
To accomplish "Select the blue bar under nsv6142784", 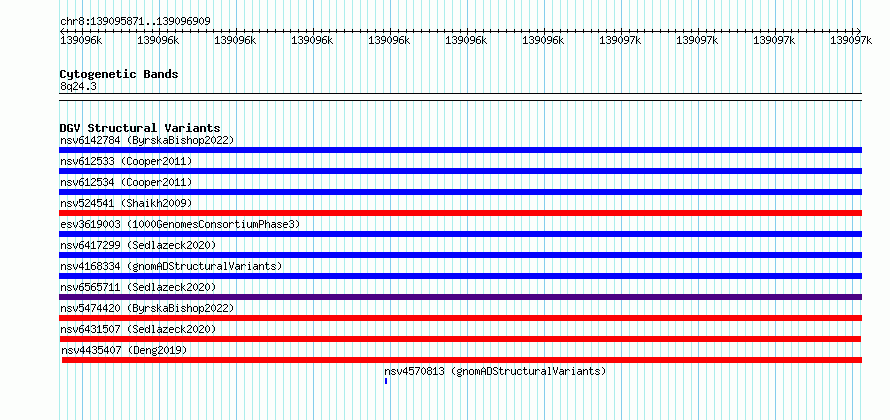I will tap(460, 150).
